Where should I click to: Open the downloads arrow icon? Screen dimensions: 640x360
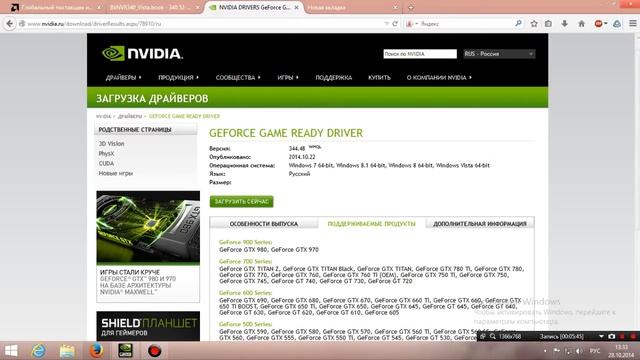(x=564, y=24)
